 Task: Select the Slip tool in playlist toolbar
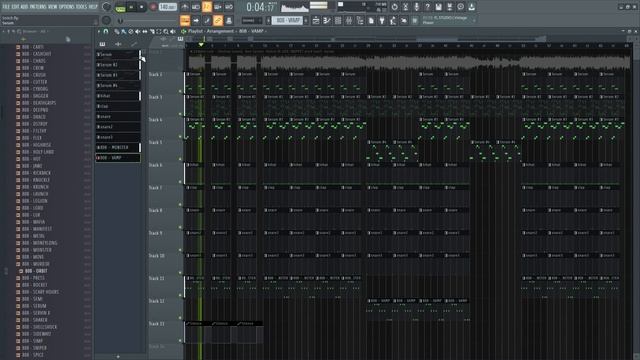[144, 31]
